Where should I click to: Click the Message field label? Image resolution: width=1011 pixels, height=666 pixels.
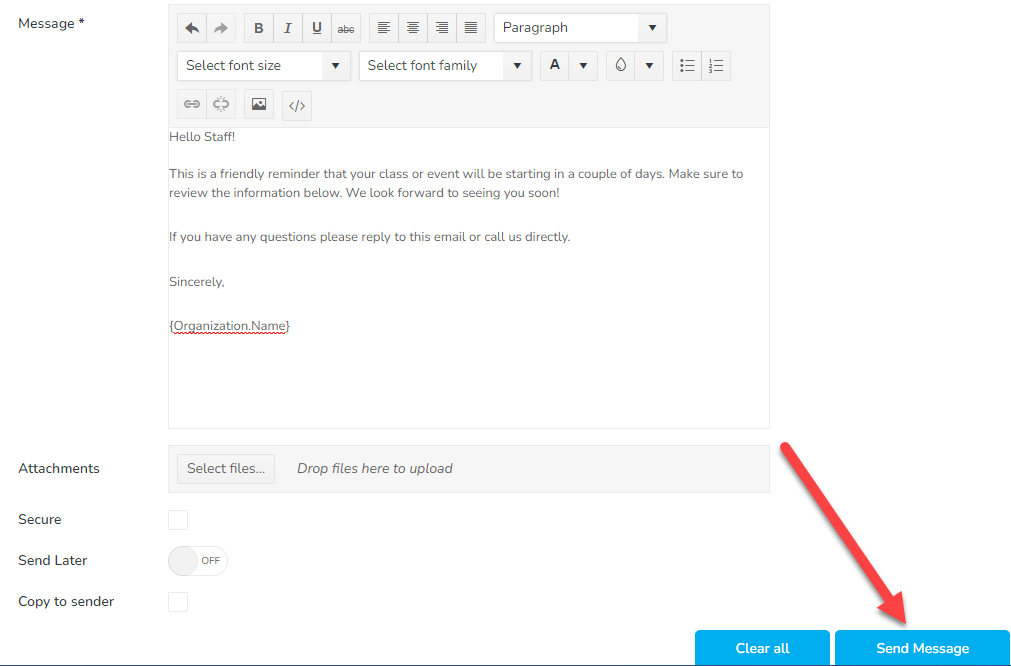[x=51, y=24]
